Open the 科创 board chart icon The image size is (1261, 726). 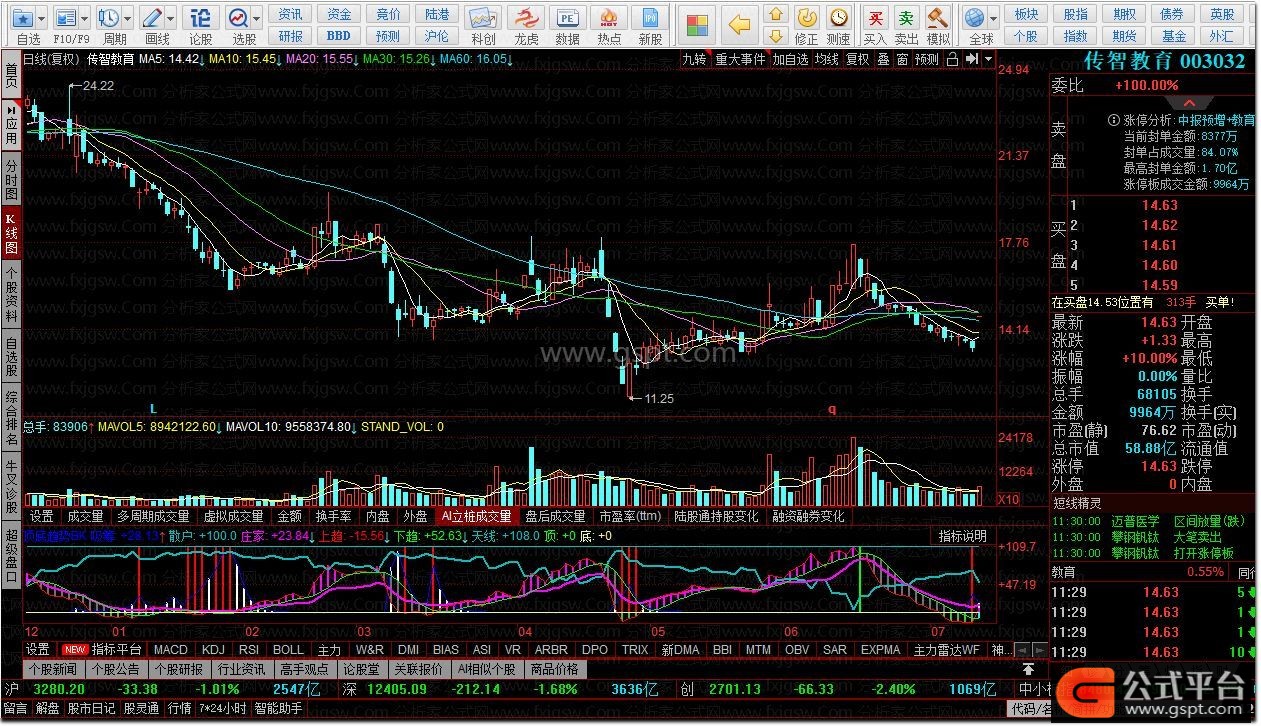point(483,18)
